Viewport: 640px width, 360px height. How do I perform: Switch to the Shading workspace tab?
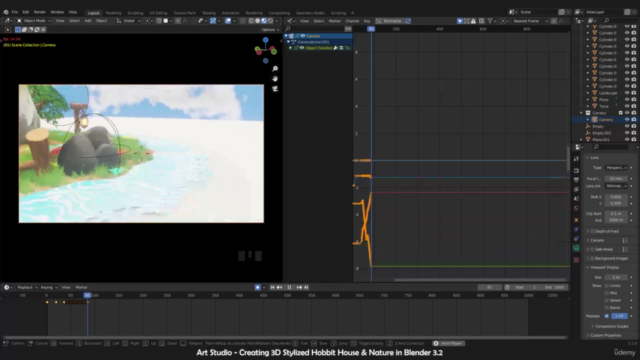(209, 13)
